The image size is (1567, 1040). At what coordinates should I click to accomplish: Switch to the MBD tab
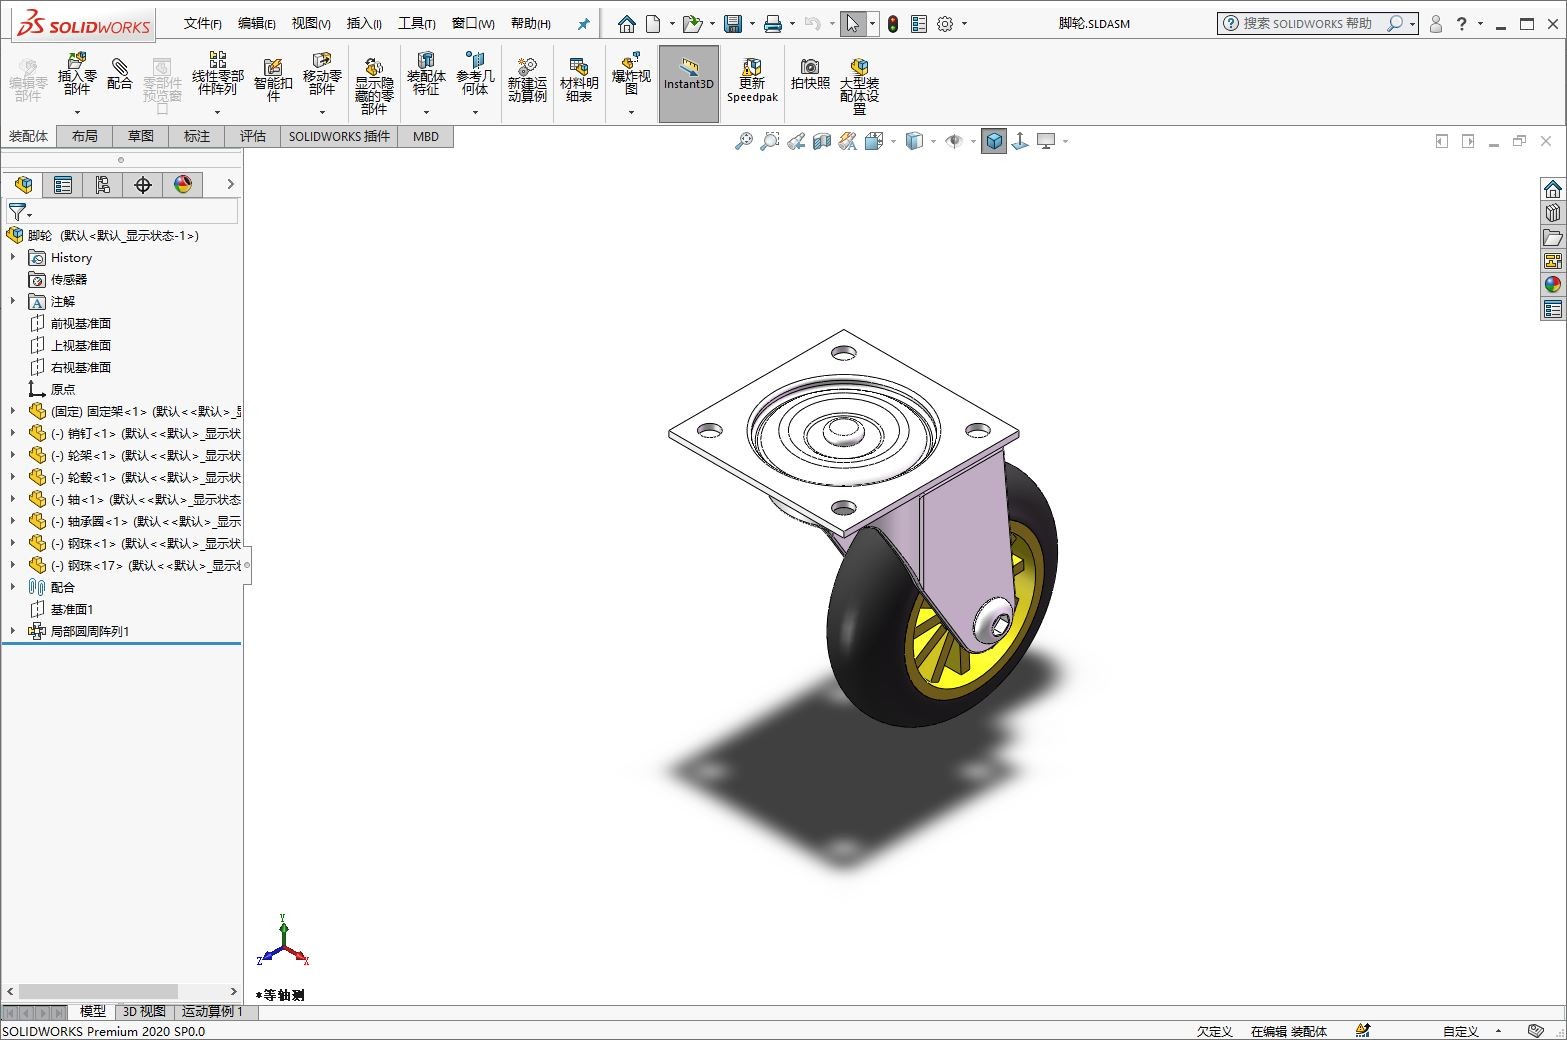point(426,136)
